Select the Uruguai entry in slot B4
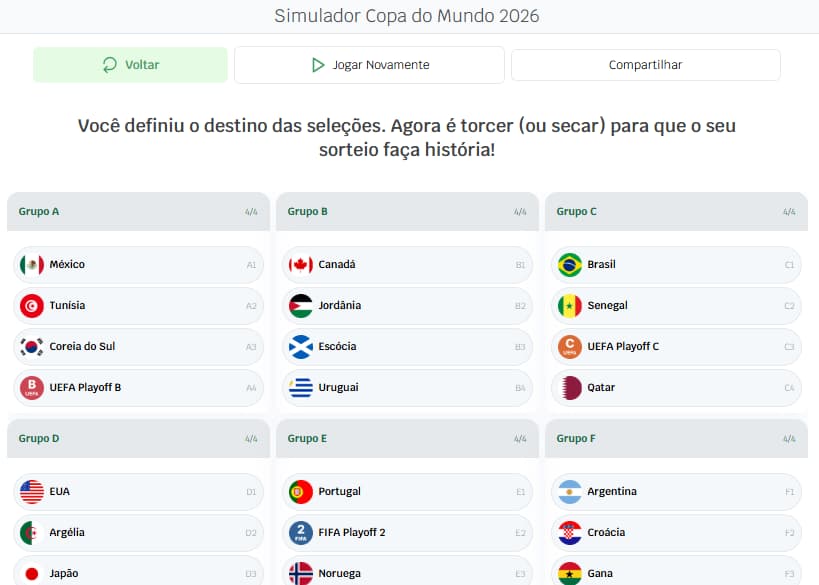This screenshot has height=585, width=819. click(406, 387)
